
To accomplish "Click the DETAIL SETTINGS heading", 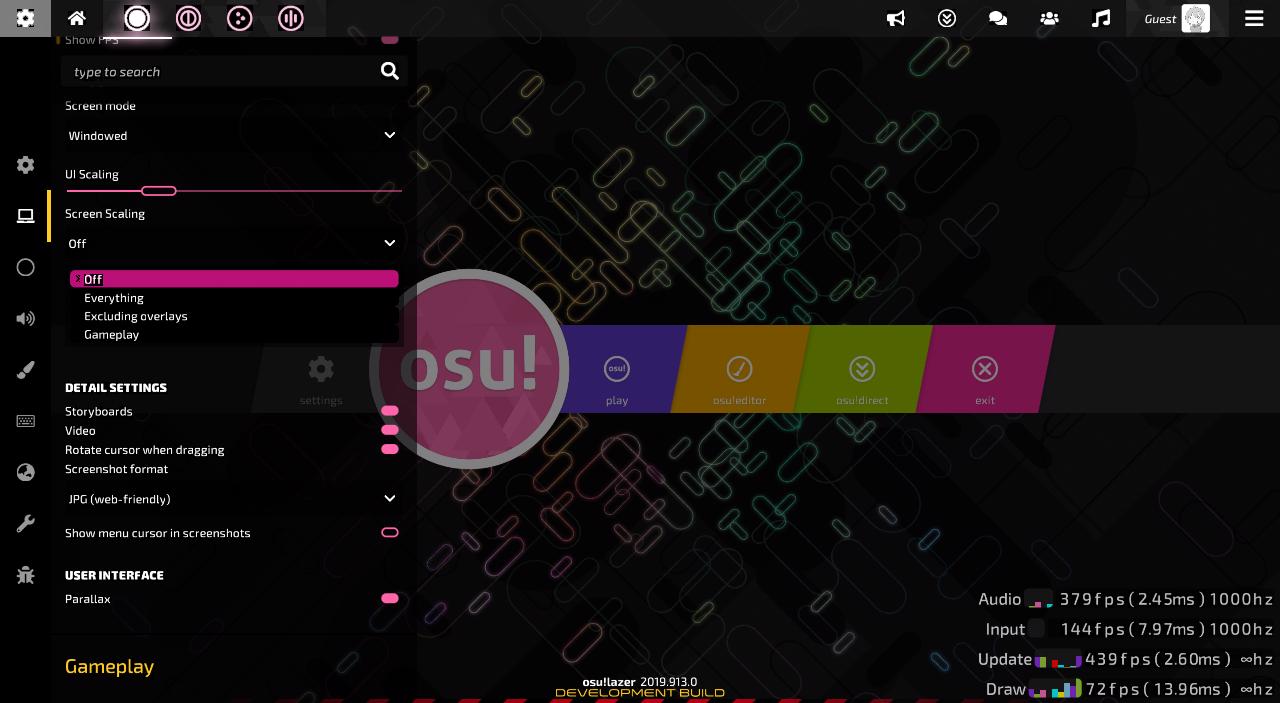I will pyautogui.click(x=116, y=387).
